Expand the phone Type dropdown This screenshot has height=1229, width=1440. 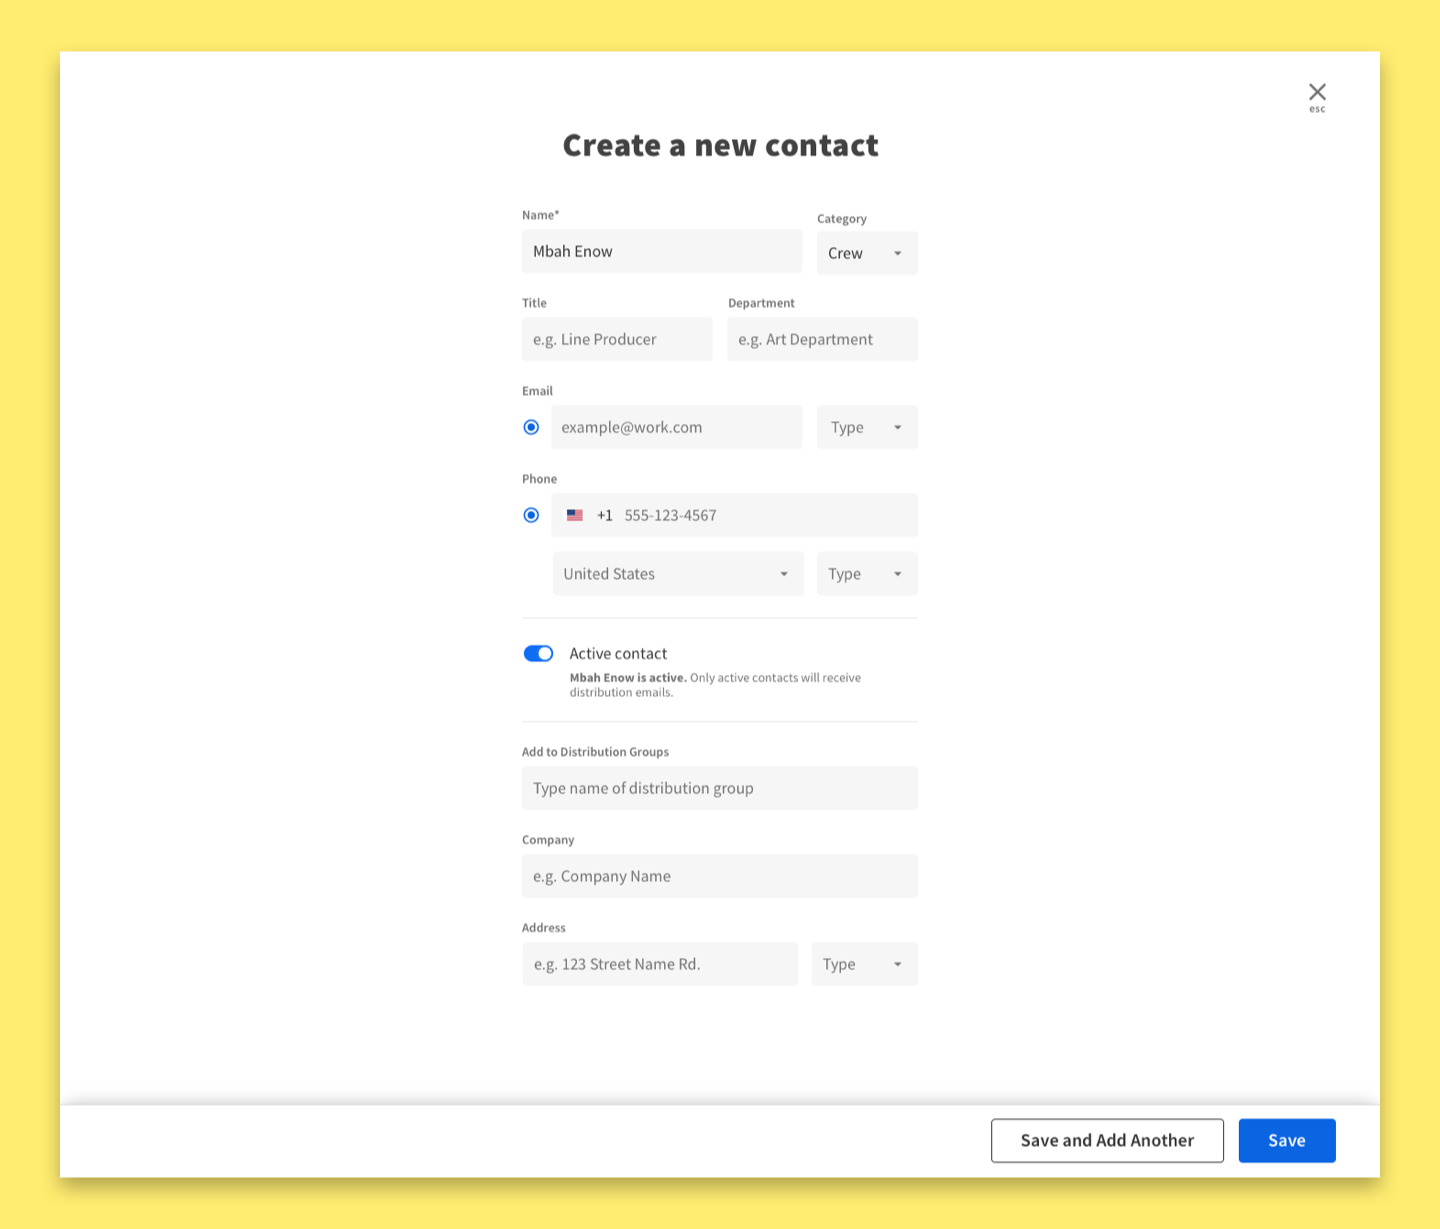coord(866,574)
